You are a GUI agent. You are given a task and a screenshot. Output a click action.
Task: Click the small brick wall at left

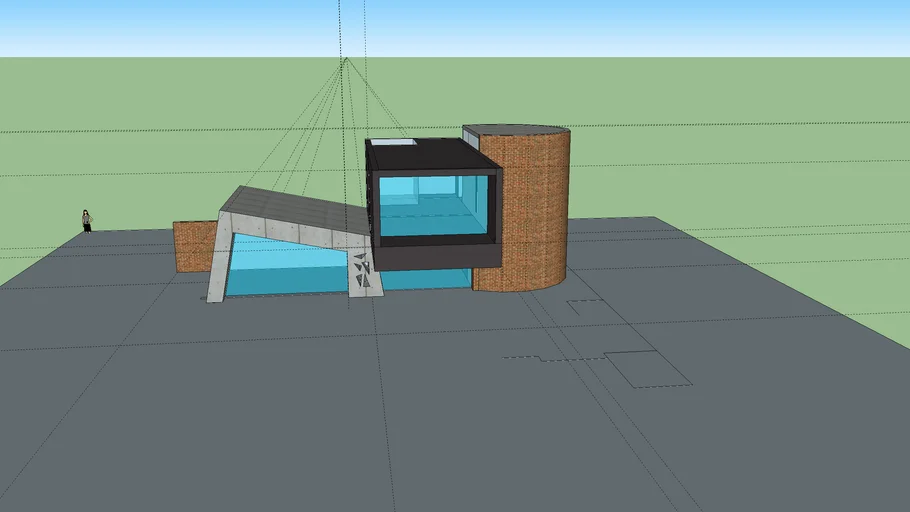click(x=193, y=246)
